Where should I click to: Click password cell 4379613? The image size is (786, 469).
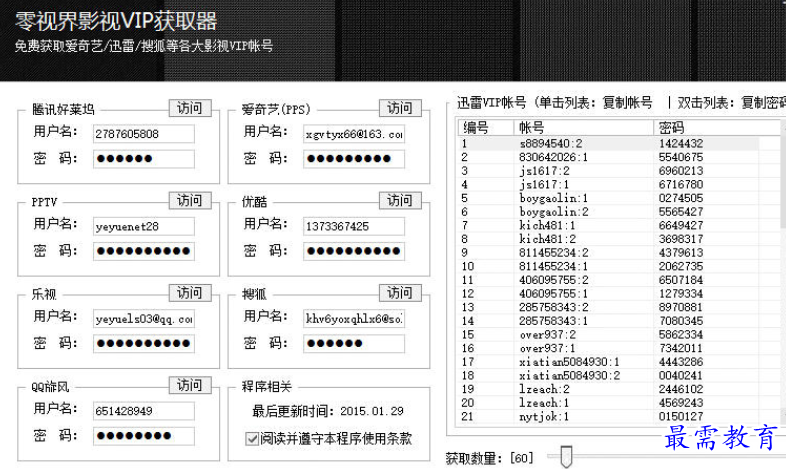click(x=681, y=253)
